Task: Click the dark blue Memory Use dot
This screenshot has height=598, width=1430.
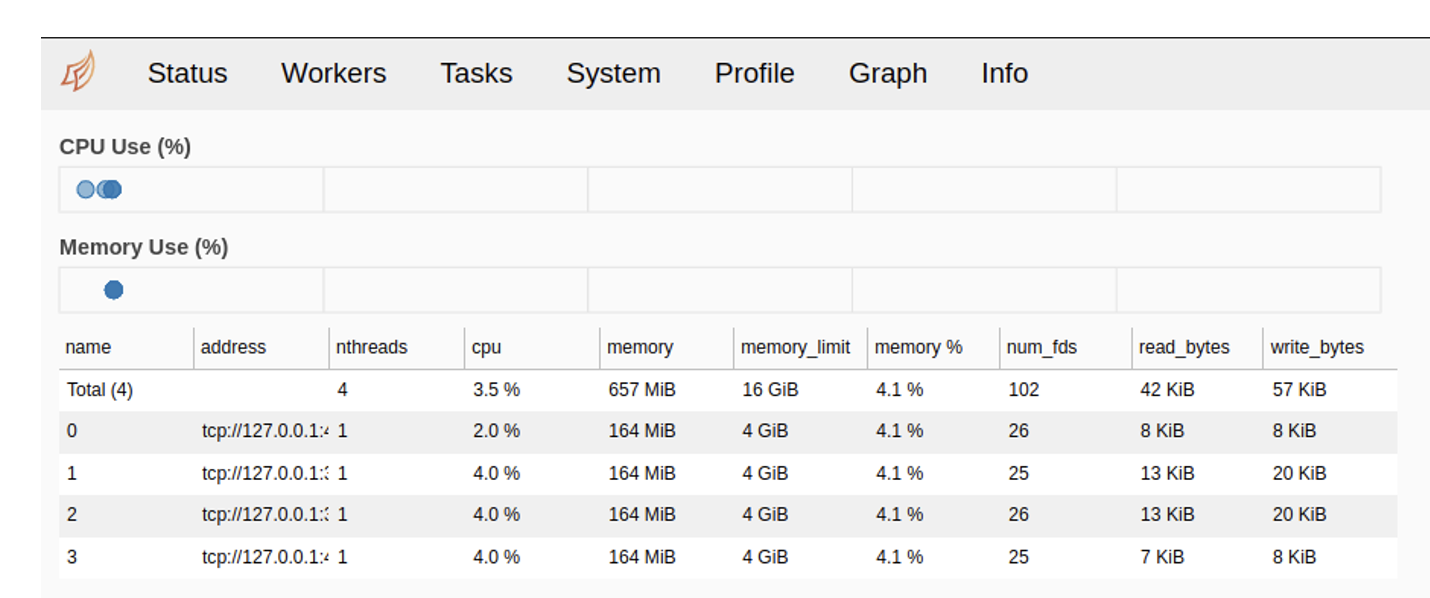Action: tap(114, 290)
